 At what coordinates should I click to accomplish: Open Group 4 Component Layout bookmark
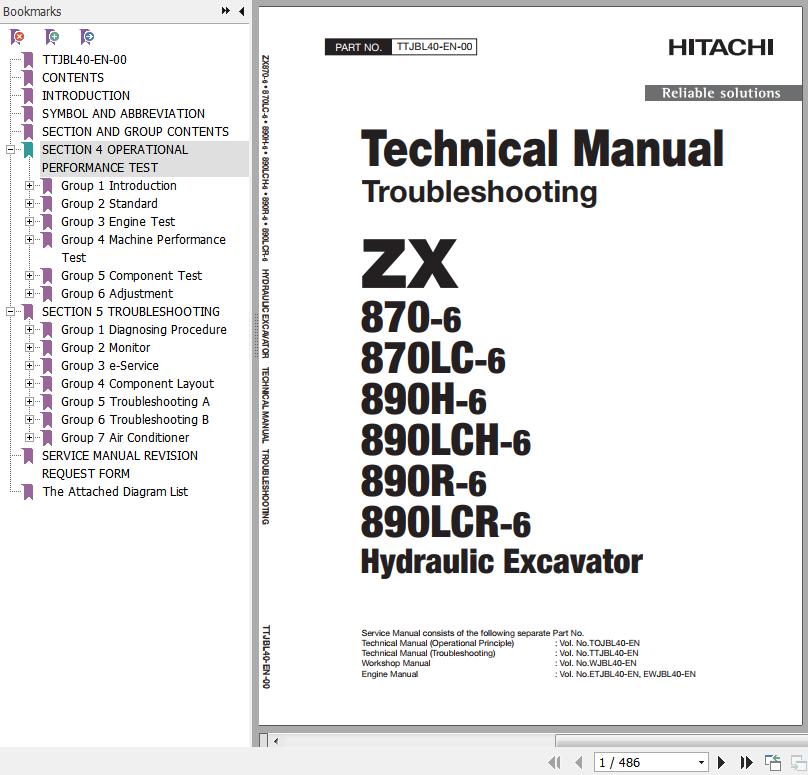138,384
